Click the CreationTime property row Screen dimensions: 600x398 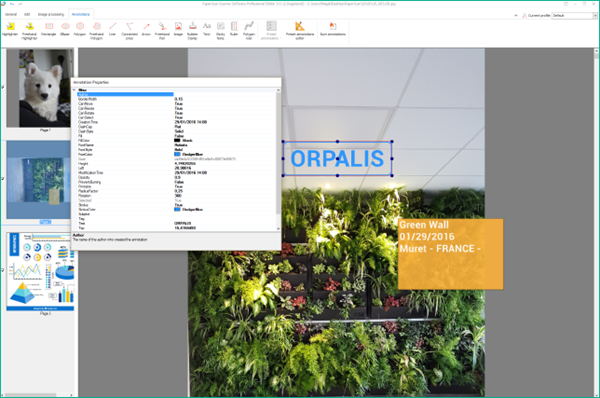[x=176, y=122]
